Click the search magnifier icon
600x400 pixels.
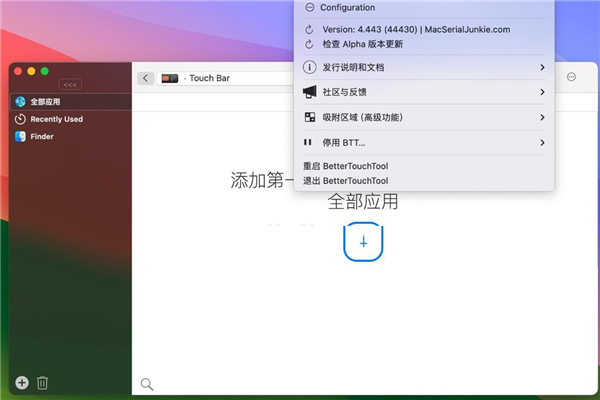[x=147, y=384]
